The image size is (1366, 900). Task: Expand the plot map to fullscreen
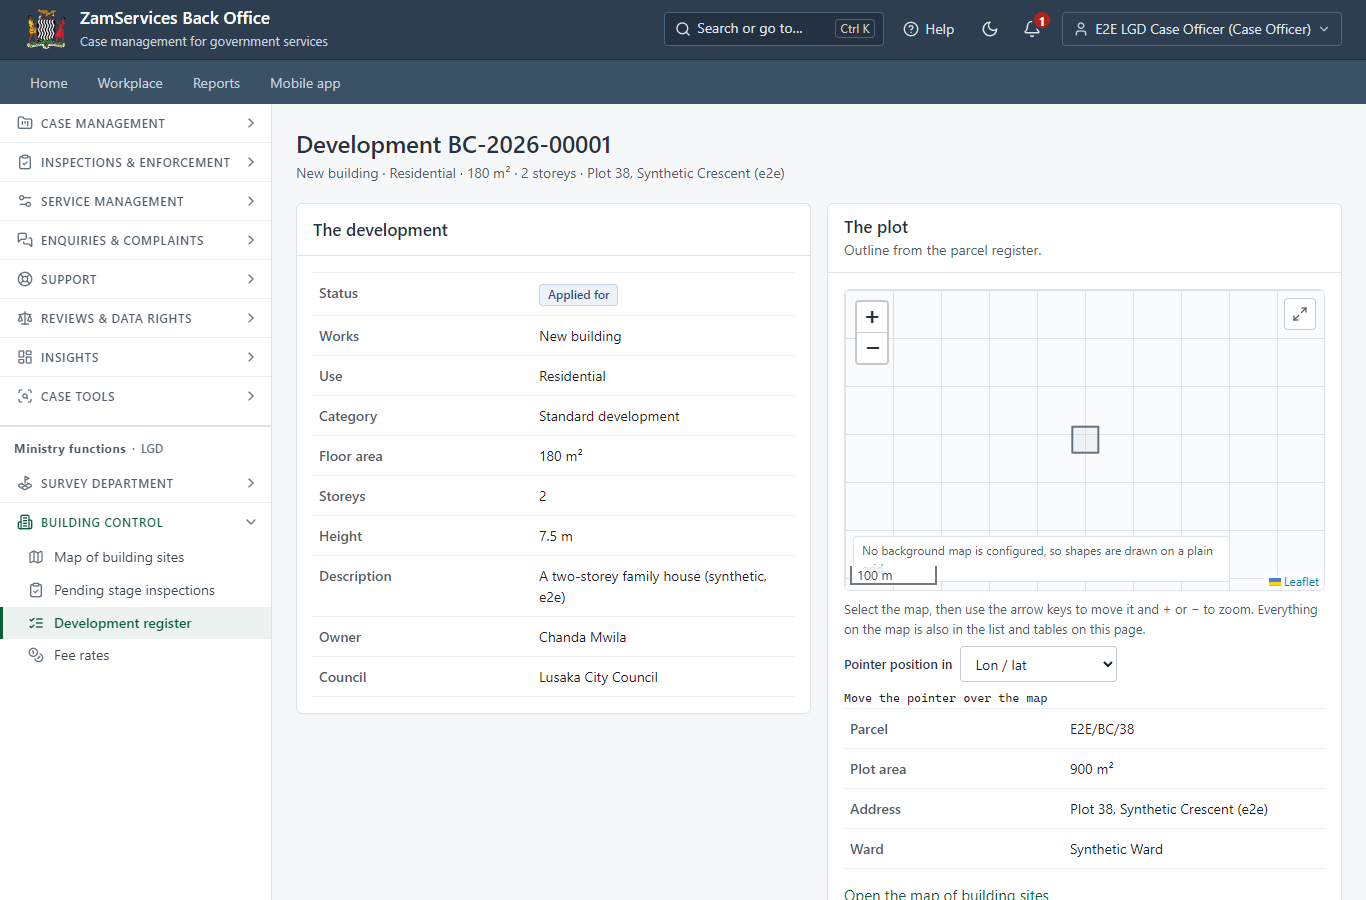(x=1300, y=314)
